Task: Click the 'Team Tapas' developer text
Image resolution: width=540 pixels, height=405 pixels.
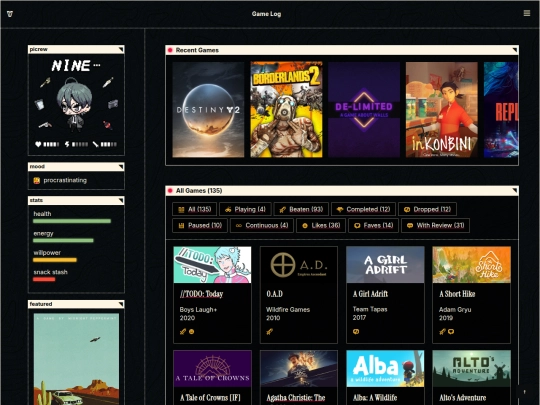Action: (x=370, y=309)
